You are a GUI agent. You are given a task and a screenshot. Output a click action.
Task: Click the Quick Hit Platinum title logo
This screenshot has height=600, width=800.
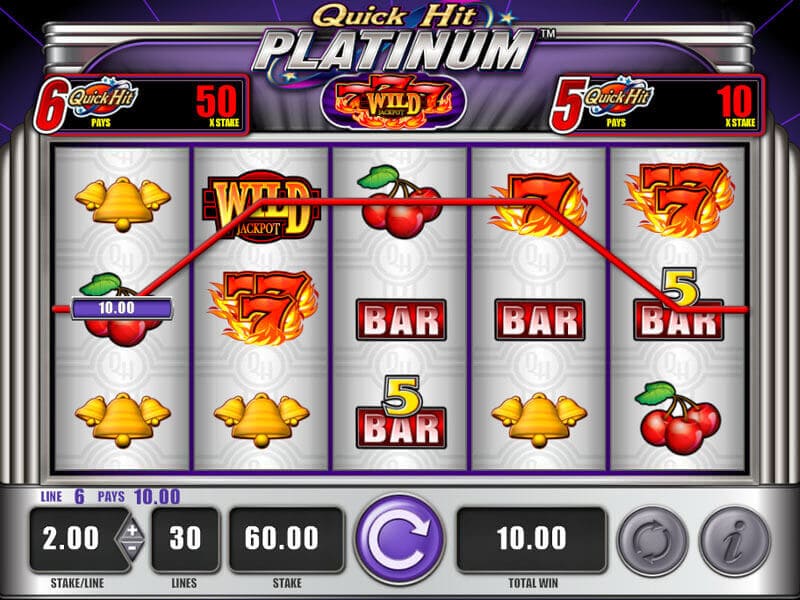coord(395,38)
